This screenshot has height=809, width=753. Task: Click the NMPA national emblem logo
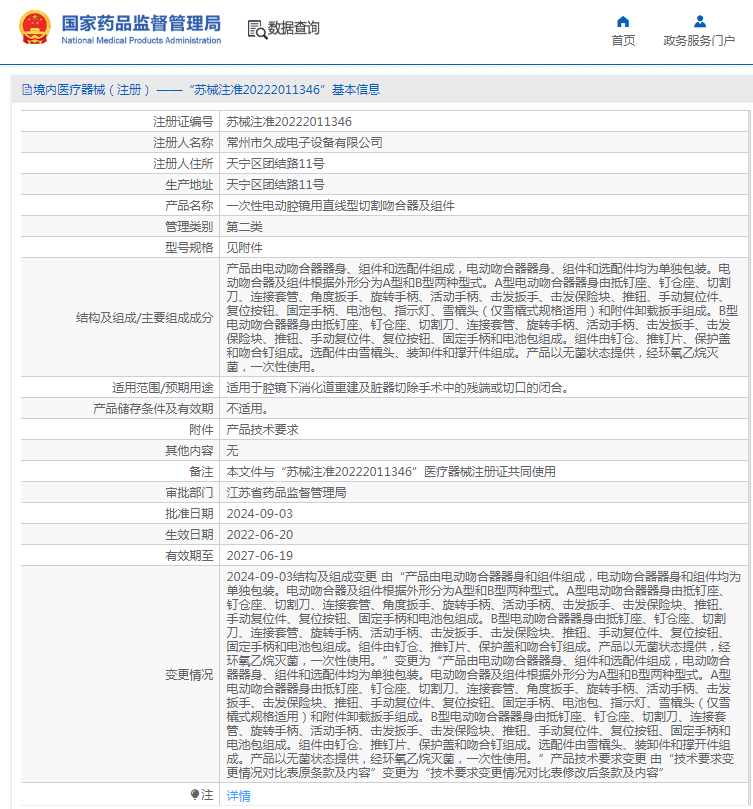(x=35, y=28)
